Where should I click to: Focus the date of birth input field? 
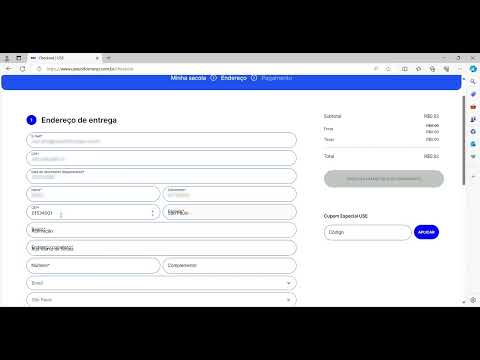pos(161,176)
